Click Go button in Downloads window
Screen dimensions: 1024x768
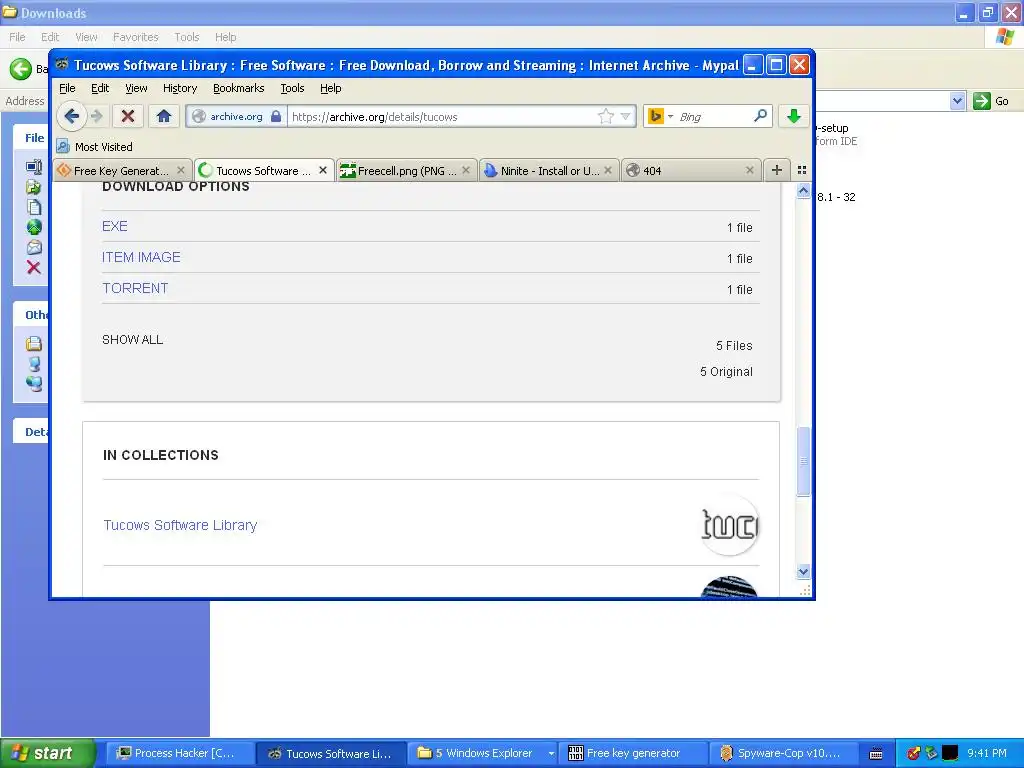tap(991, 101)
